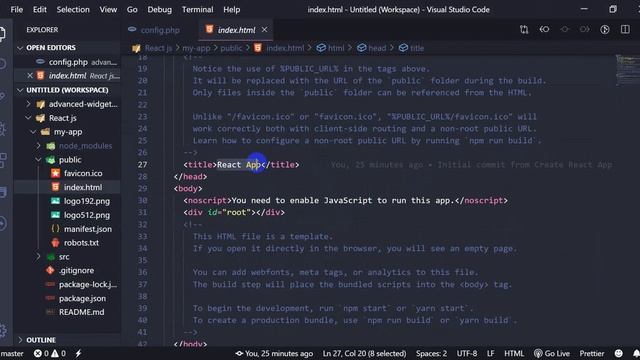Restore down the window
Image resolution: width=640 pixels, height=360 pixels.
[x=613, y=9]
